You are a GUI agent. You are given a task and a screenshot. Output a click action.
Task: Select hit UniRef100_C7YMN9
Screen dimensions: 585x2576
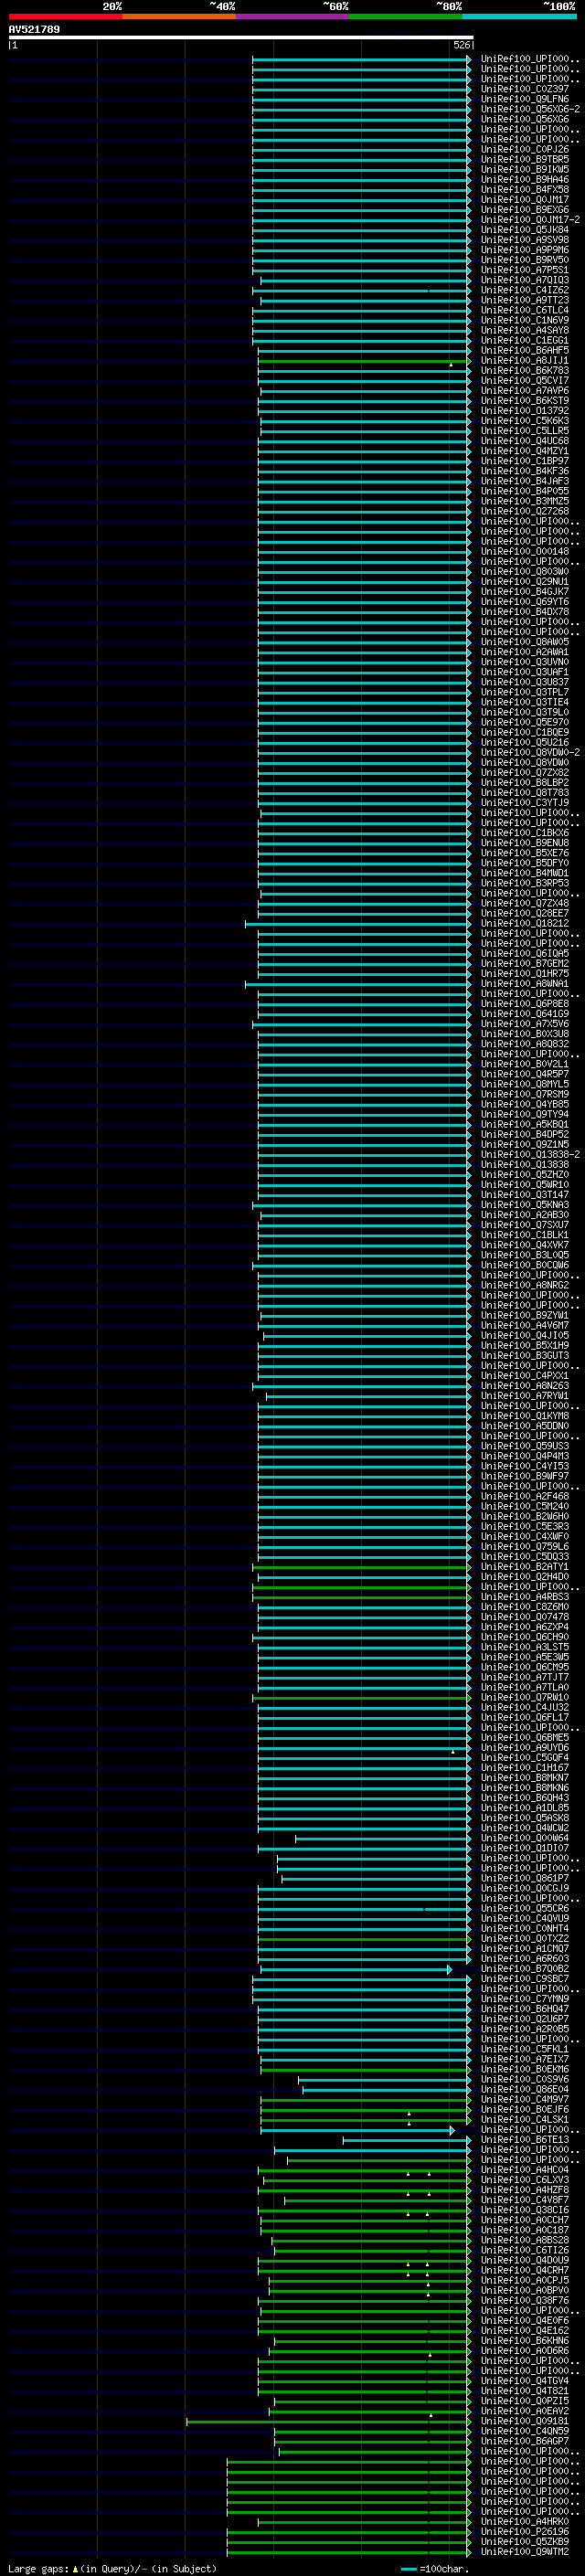coord(525,1999)
